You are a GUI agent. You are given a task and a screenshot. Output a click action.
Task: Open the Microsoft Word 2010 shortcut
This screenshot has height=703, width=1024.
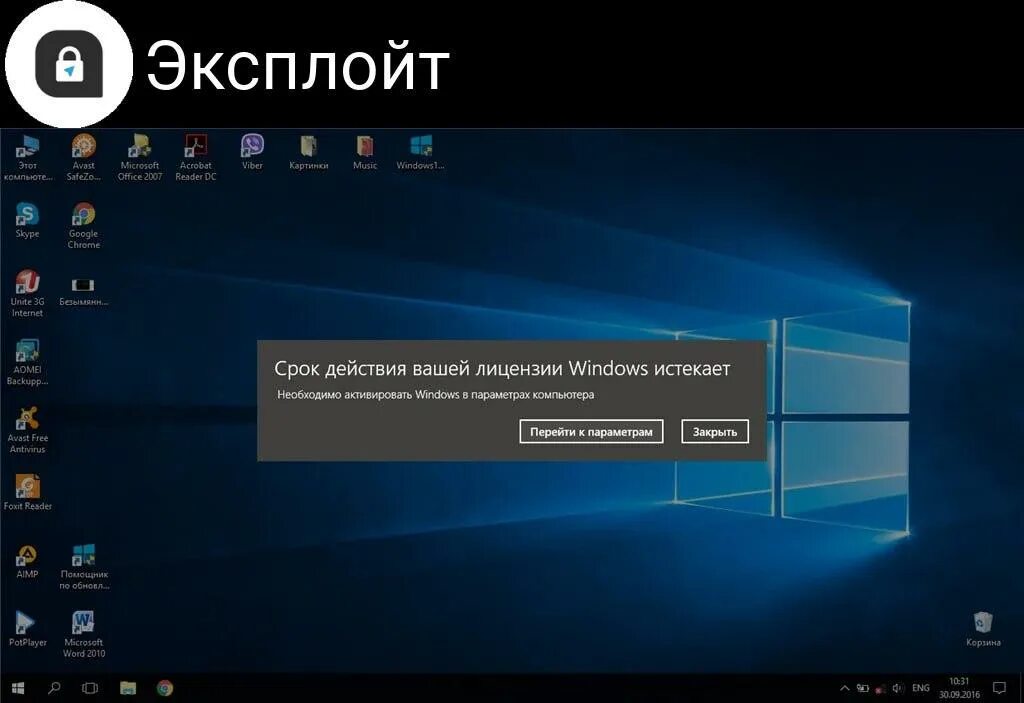(x=84, y=634)
